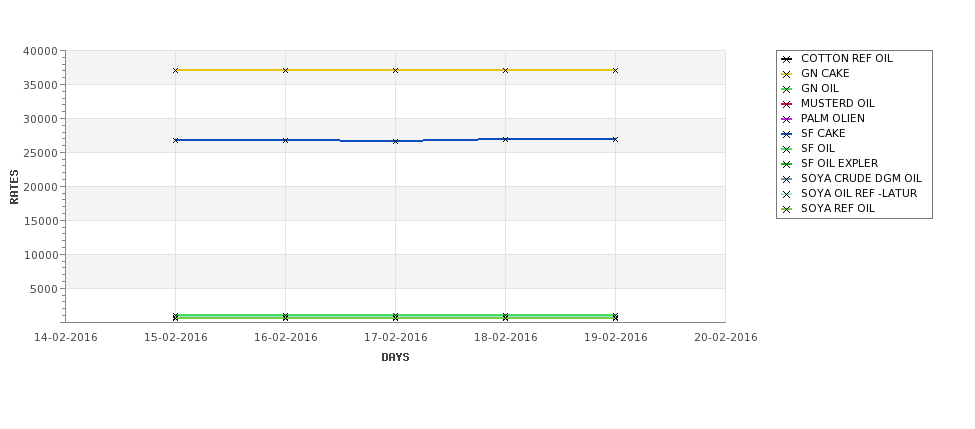Click SF CAKE data point on 17-02-2016

coord(395,141)
